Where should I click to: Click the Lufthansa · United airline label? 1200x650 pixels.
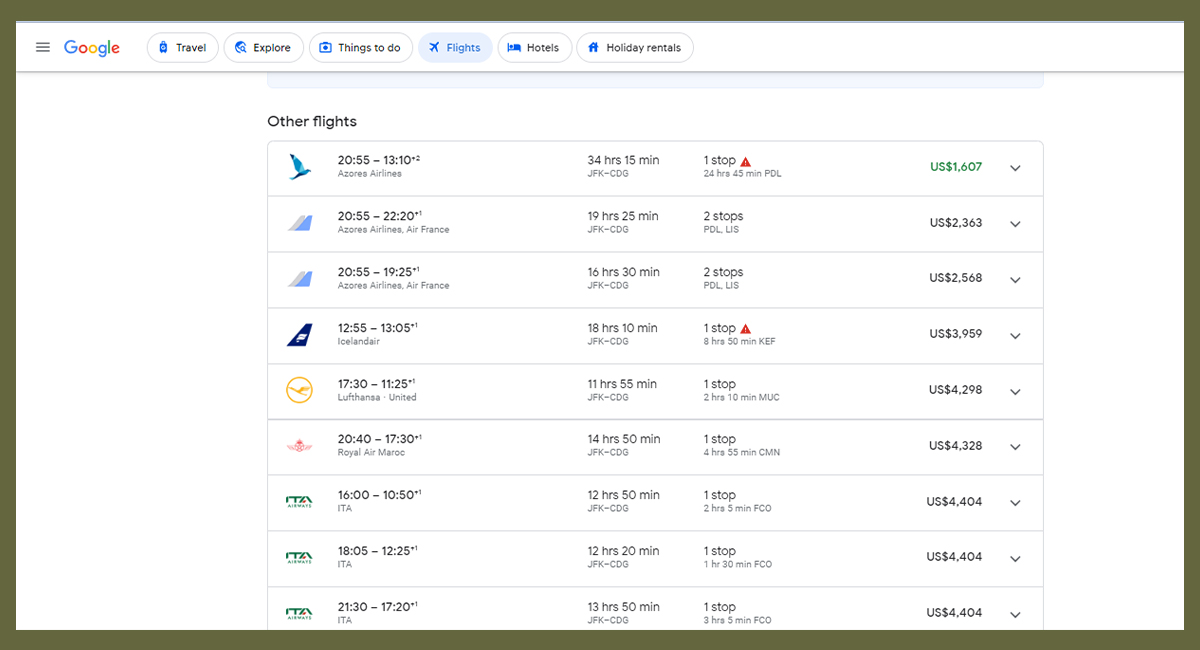(377, 398)
